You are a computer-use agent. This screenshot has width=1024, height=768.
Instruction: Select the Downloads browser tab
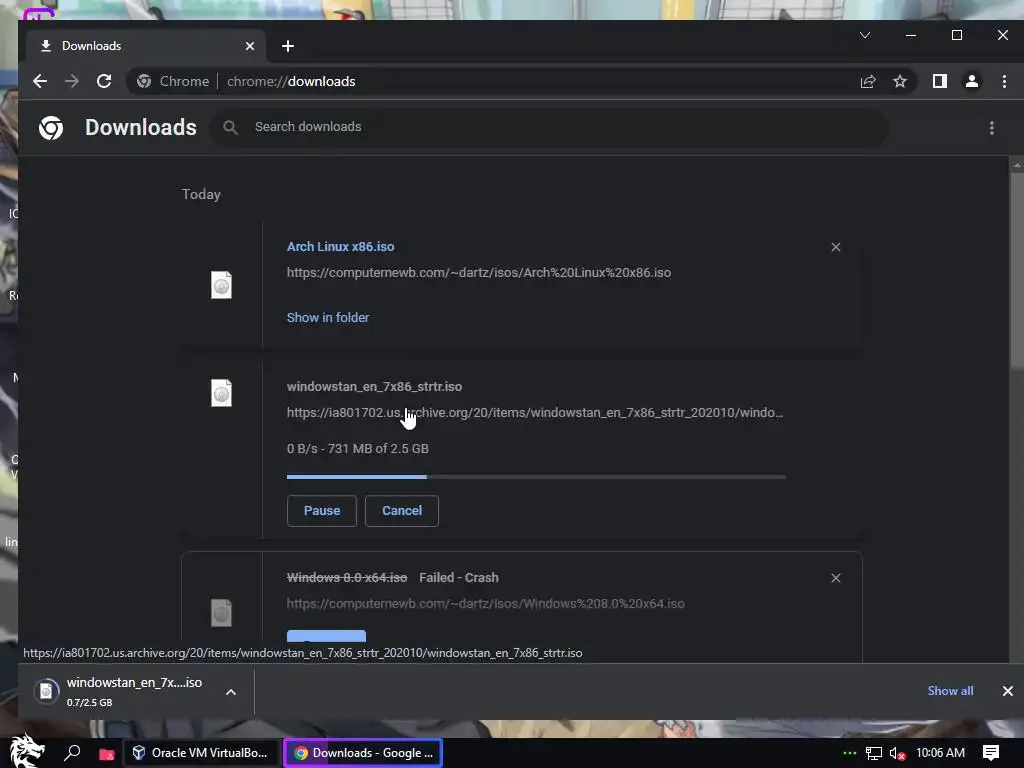146,46
